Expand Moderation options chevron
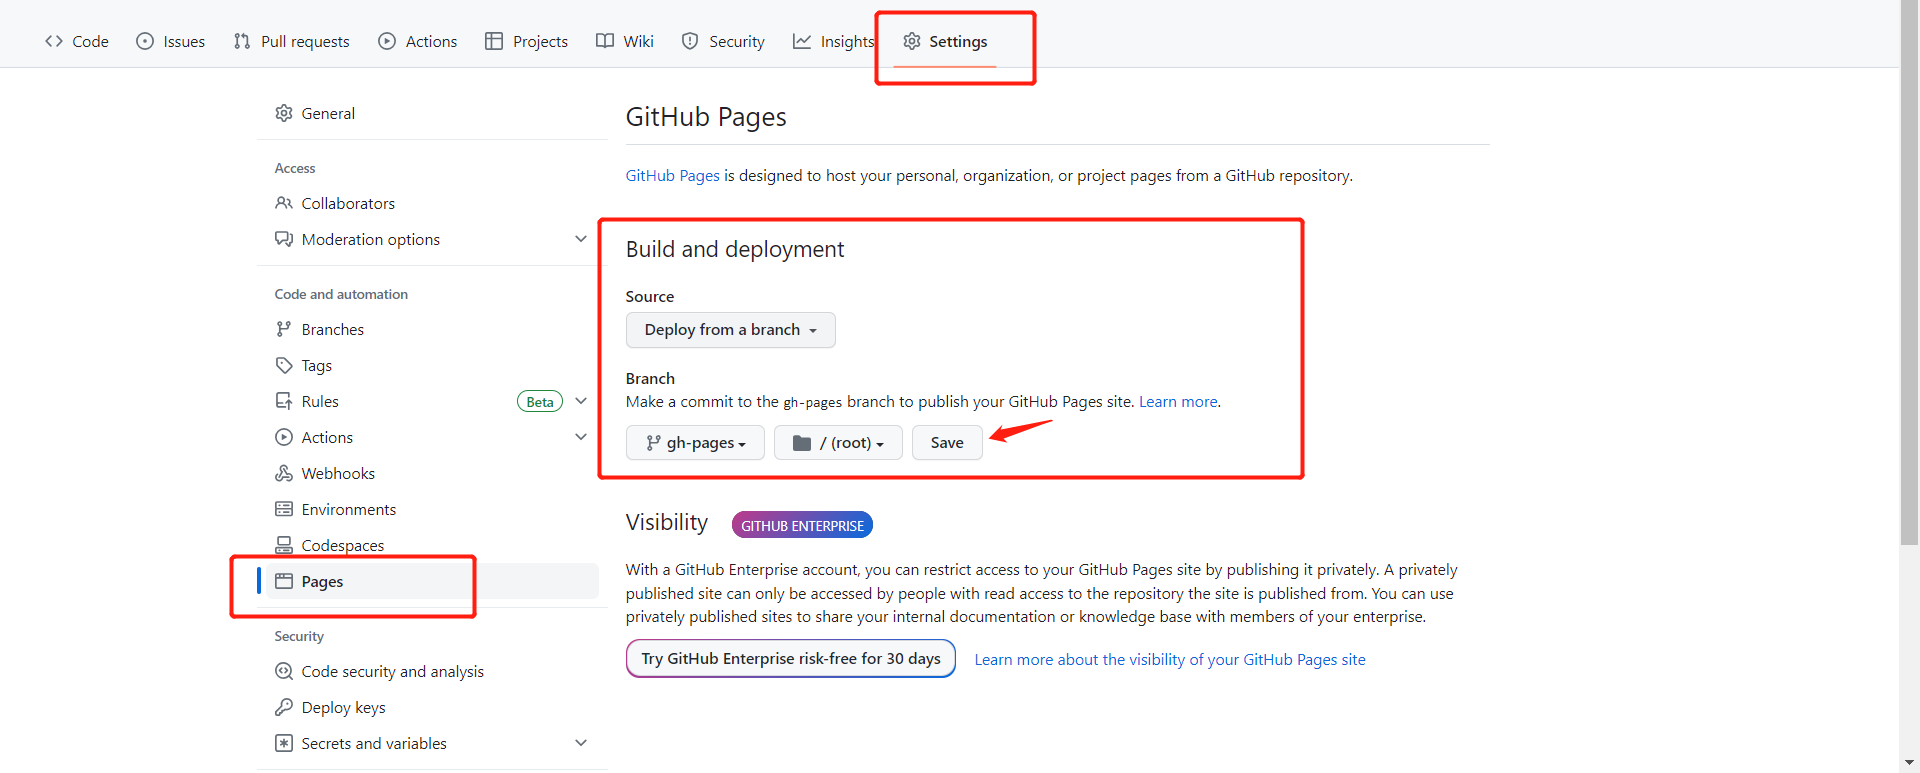1920x773 pixels. pos(581,239)
